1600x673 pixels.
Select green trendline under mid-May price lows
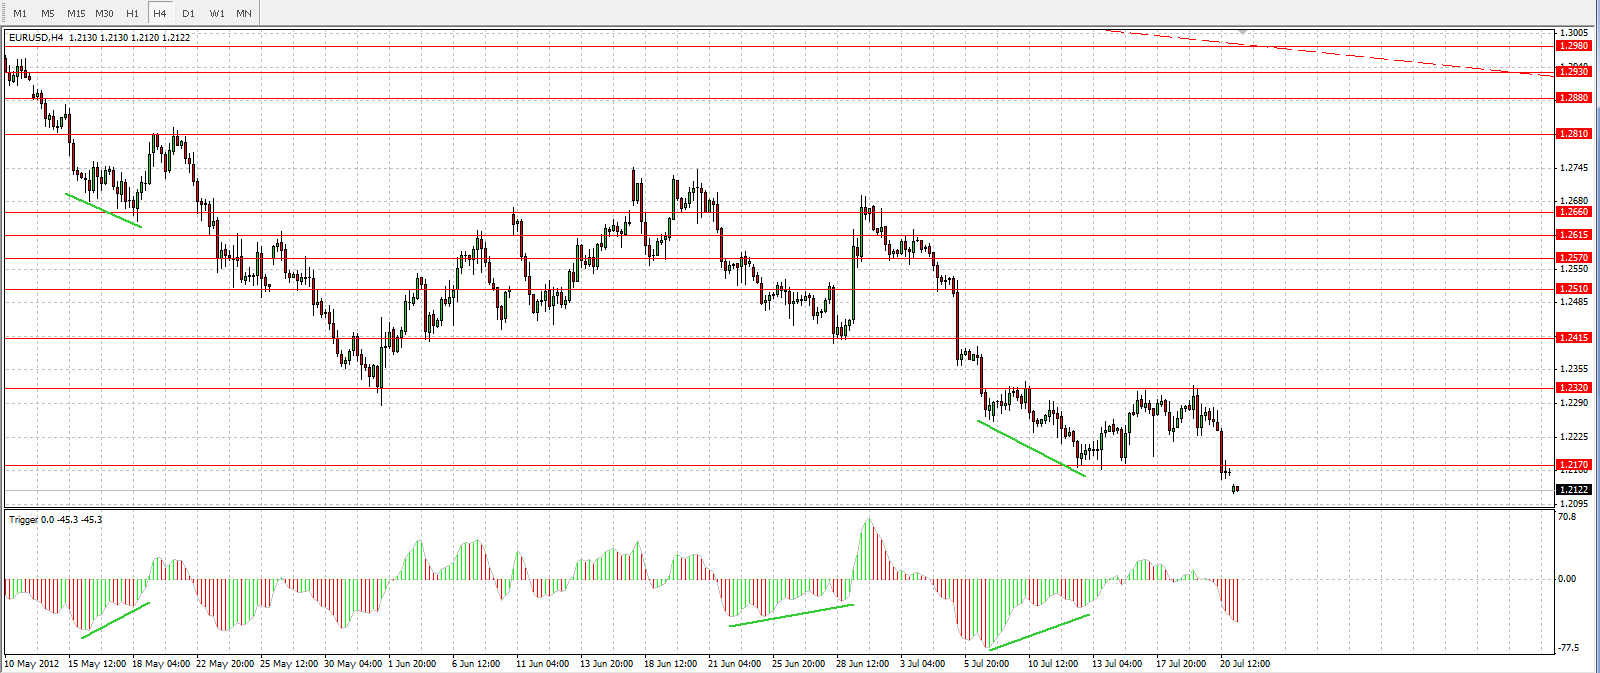click(x=104, y=211)
